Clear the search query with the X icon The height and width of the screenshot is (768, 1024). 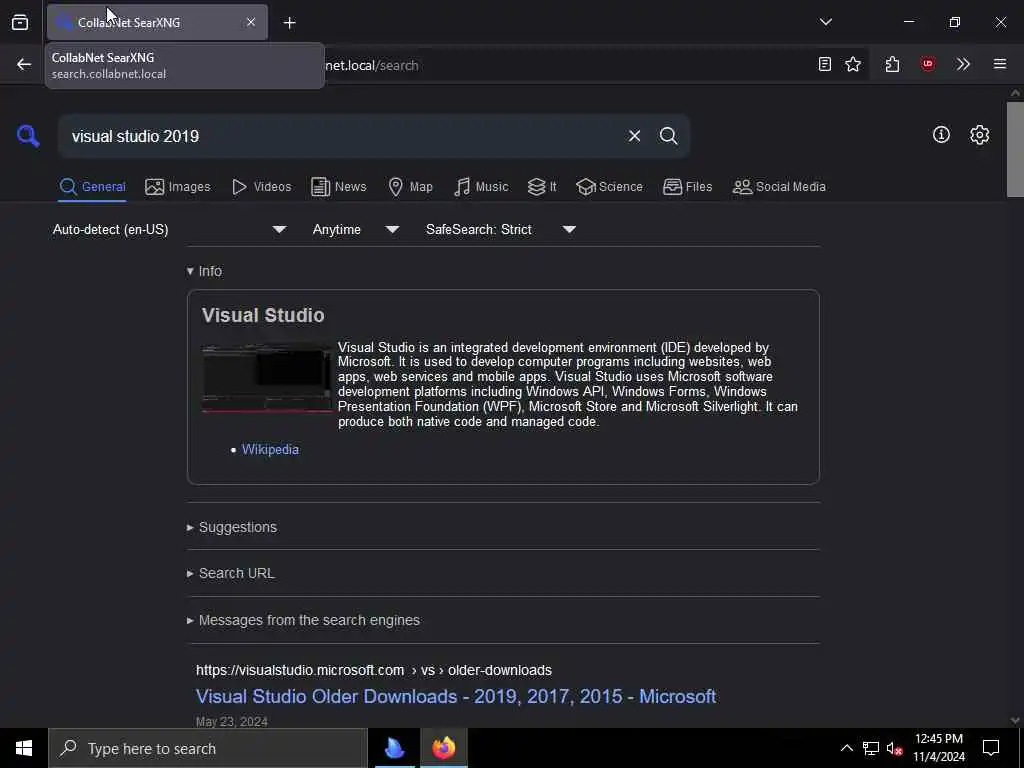[x=634, y=136]
